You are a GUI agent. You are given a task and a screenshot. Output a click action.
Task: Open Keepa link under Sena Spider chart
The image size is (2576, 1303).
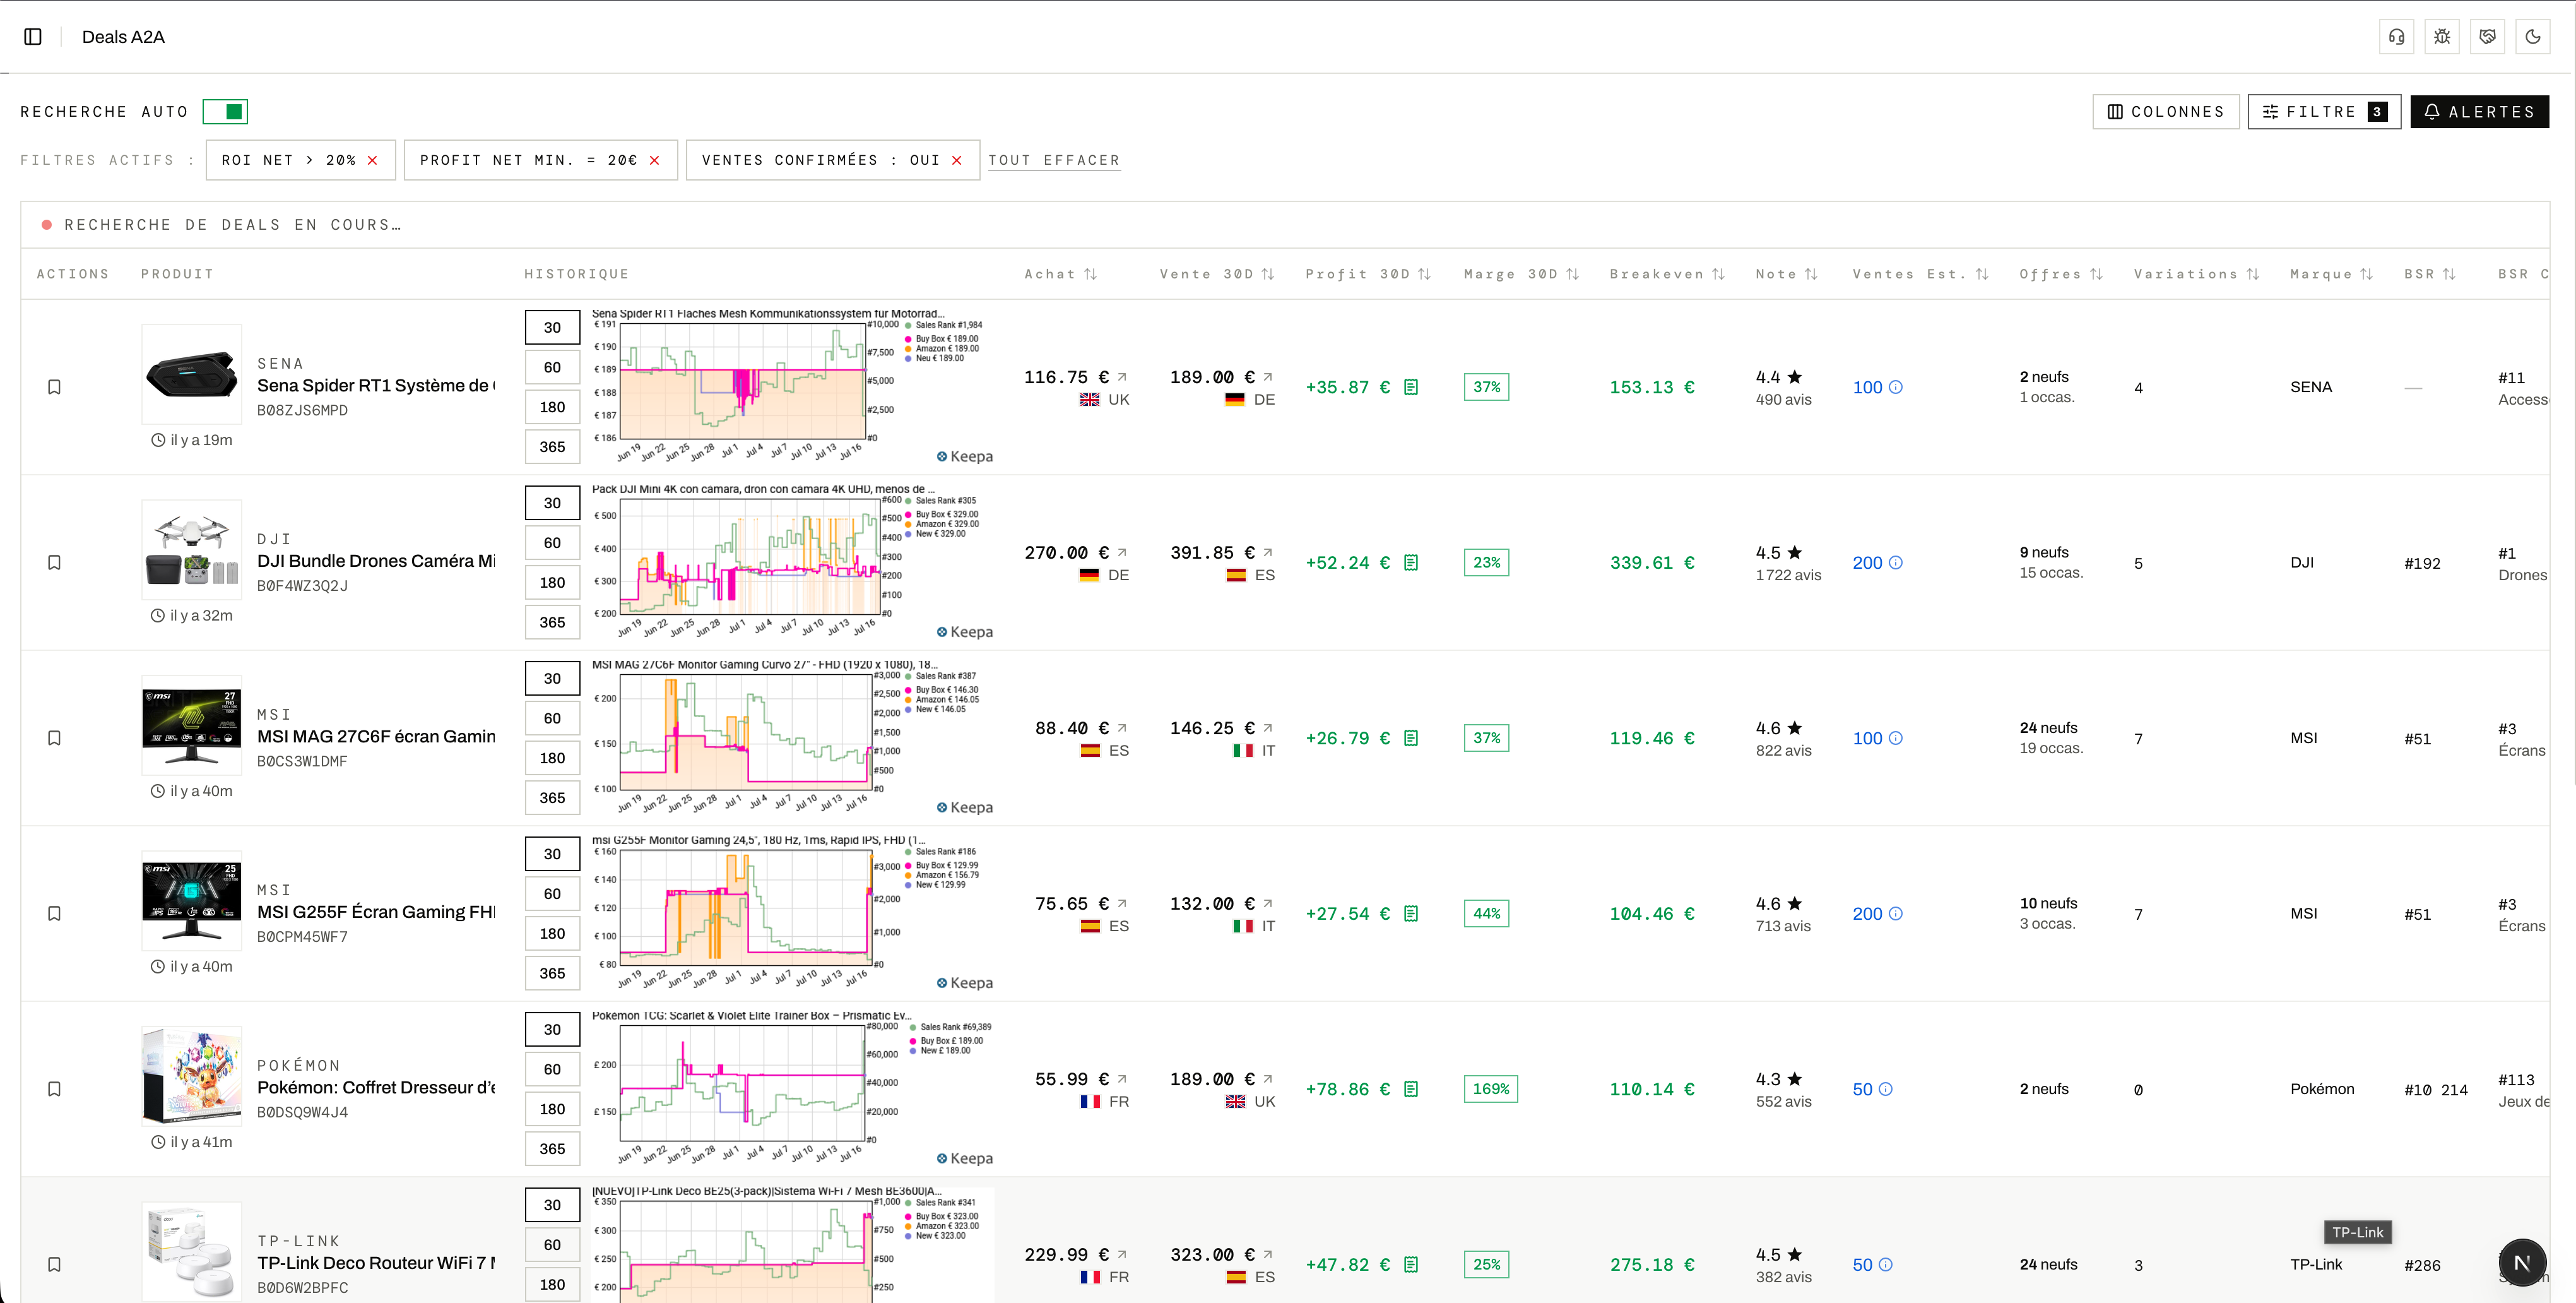pyautogui.click(x=965, y=457)
